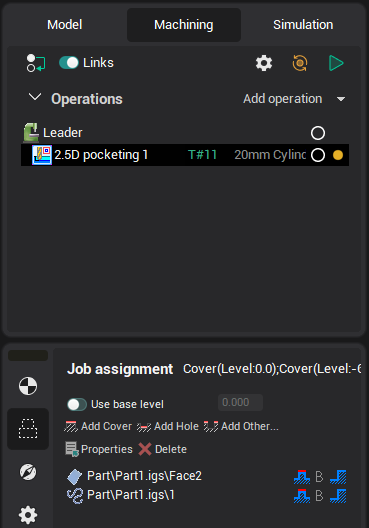Open Properties of job assignment item
The height and width of the screenshot is (528, 369).
click(x=99, y=449)
